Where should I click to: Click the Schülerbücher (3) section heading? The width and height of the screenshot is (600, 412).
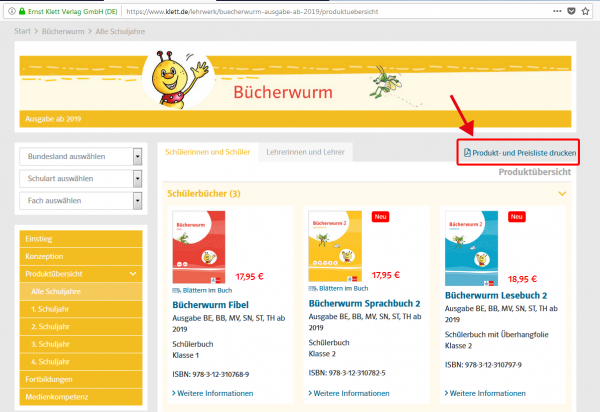point(204,194)
